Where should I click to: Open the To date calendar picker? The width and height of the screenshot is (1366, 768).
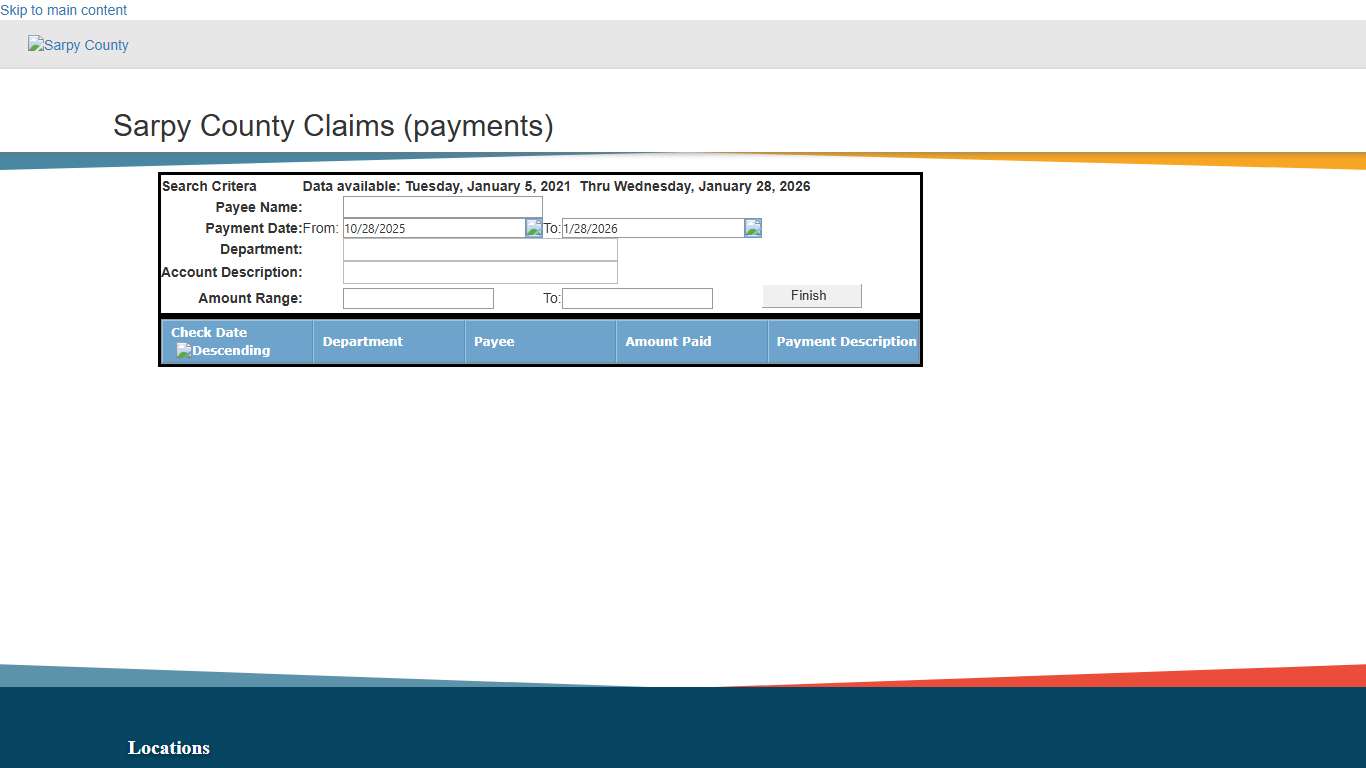pos(752,227)
